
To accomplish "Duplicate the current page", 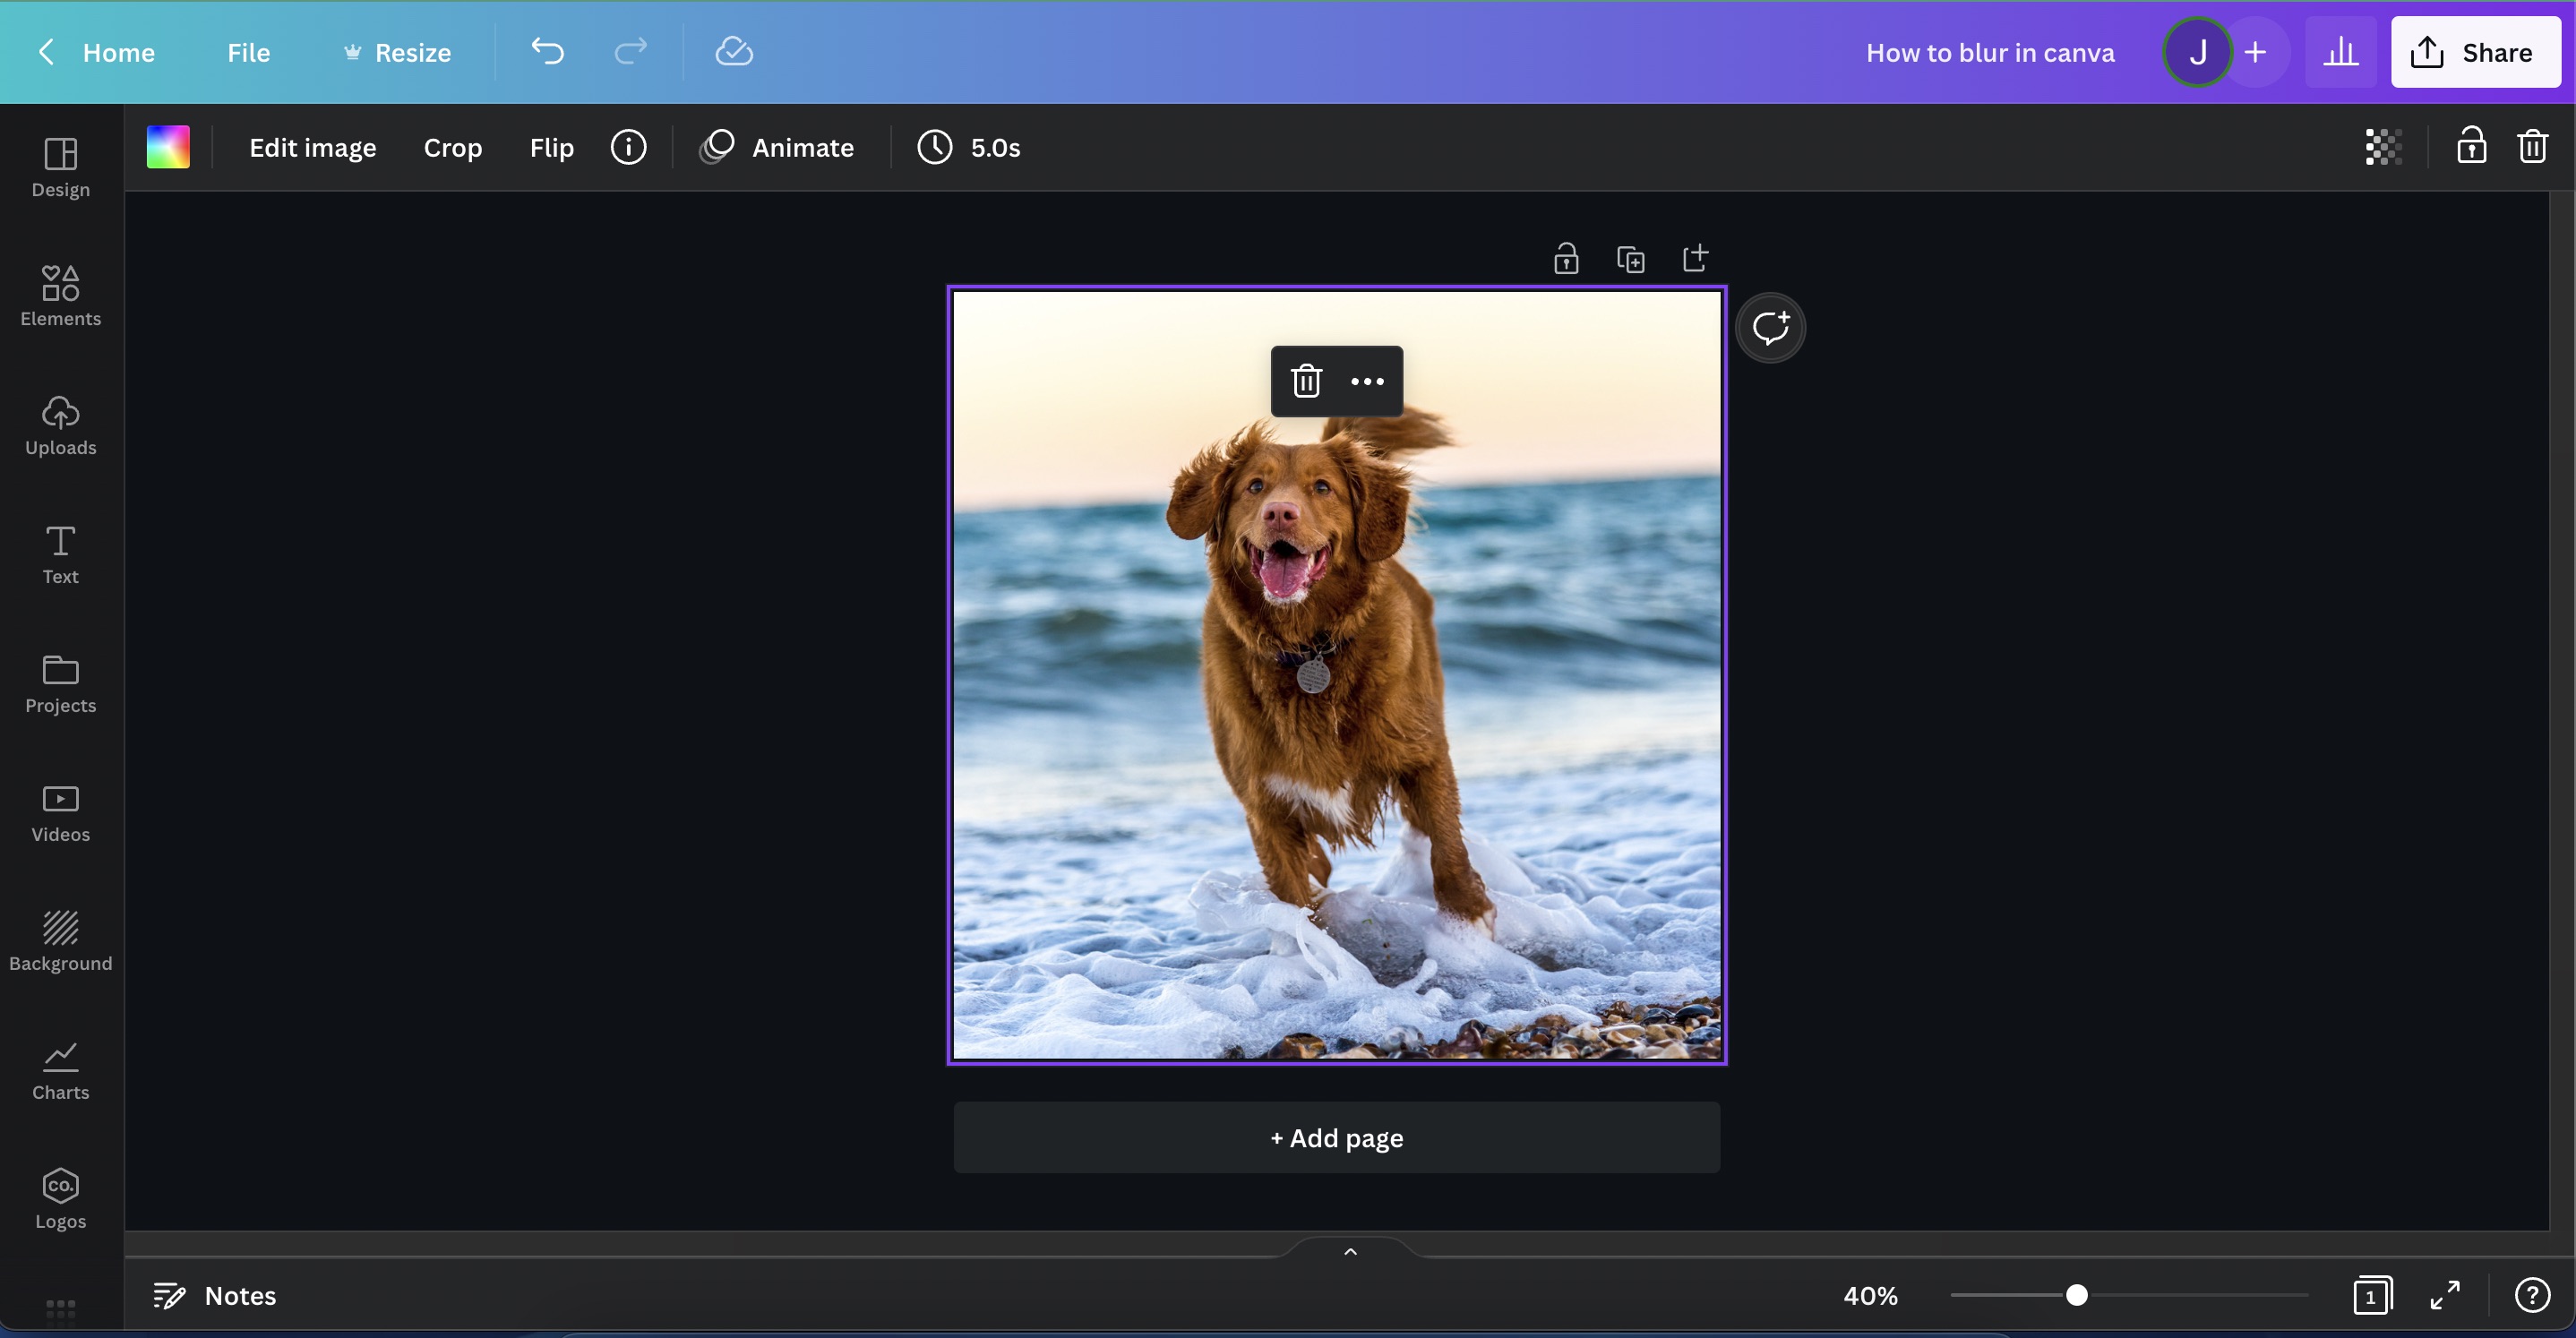I will coord(1631,257).
